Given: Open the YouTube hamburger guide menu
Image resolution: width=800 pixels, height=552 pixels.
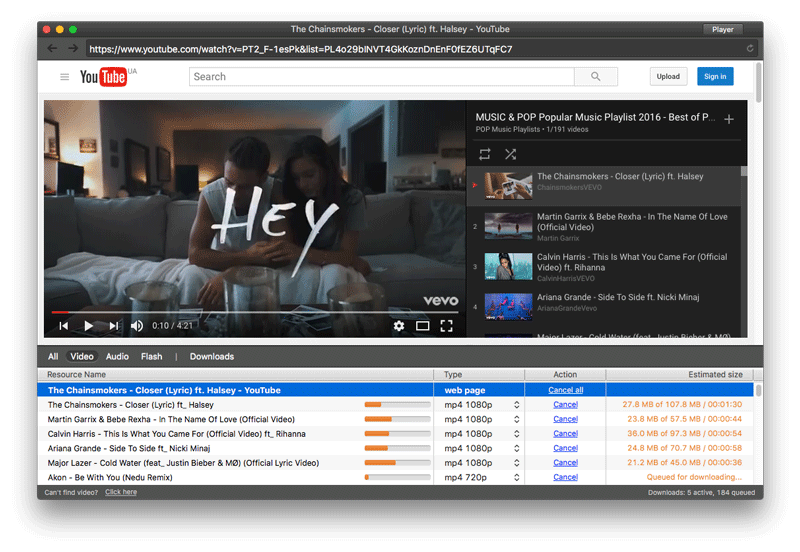Looking at the screenshot, I should [x=64, y=77].
